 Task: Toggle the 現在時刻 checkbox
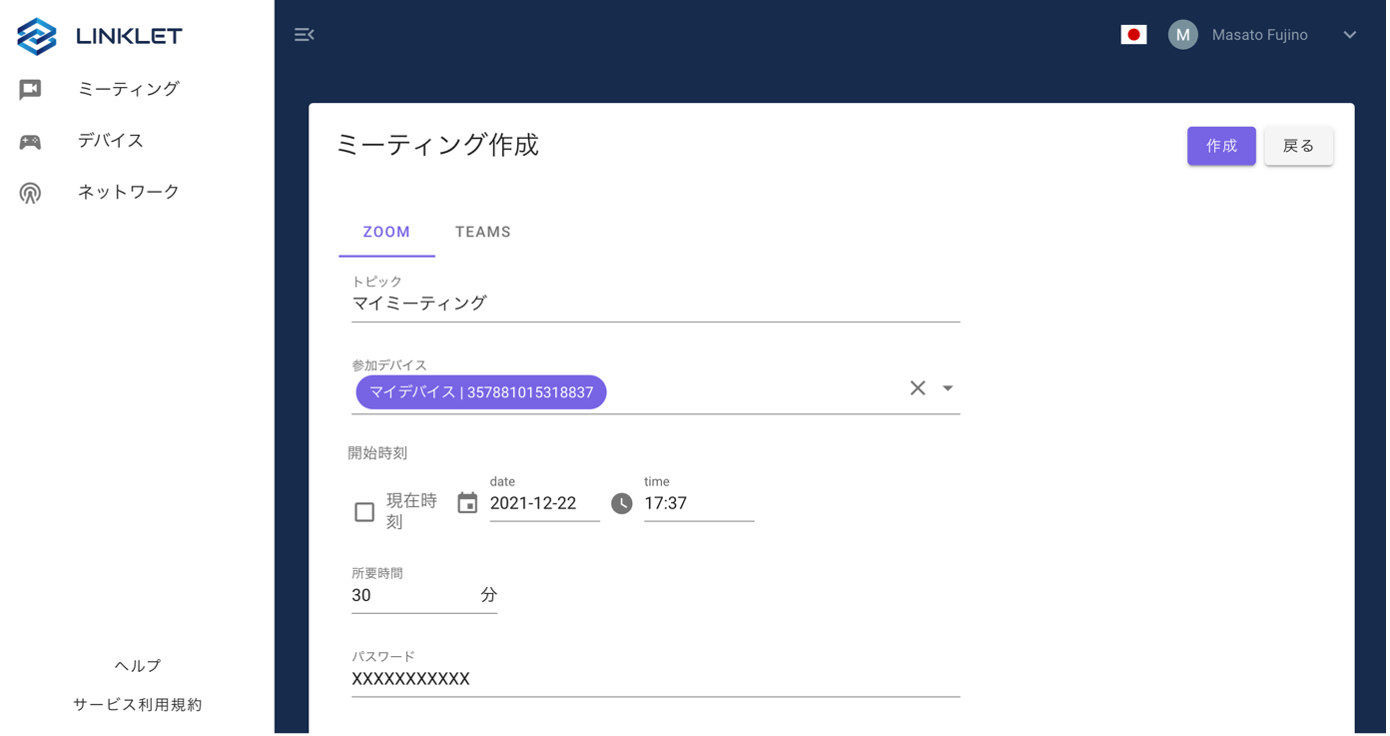(x=365, y=512)
